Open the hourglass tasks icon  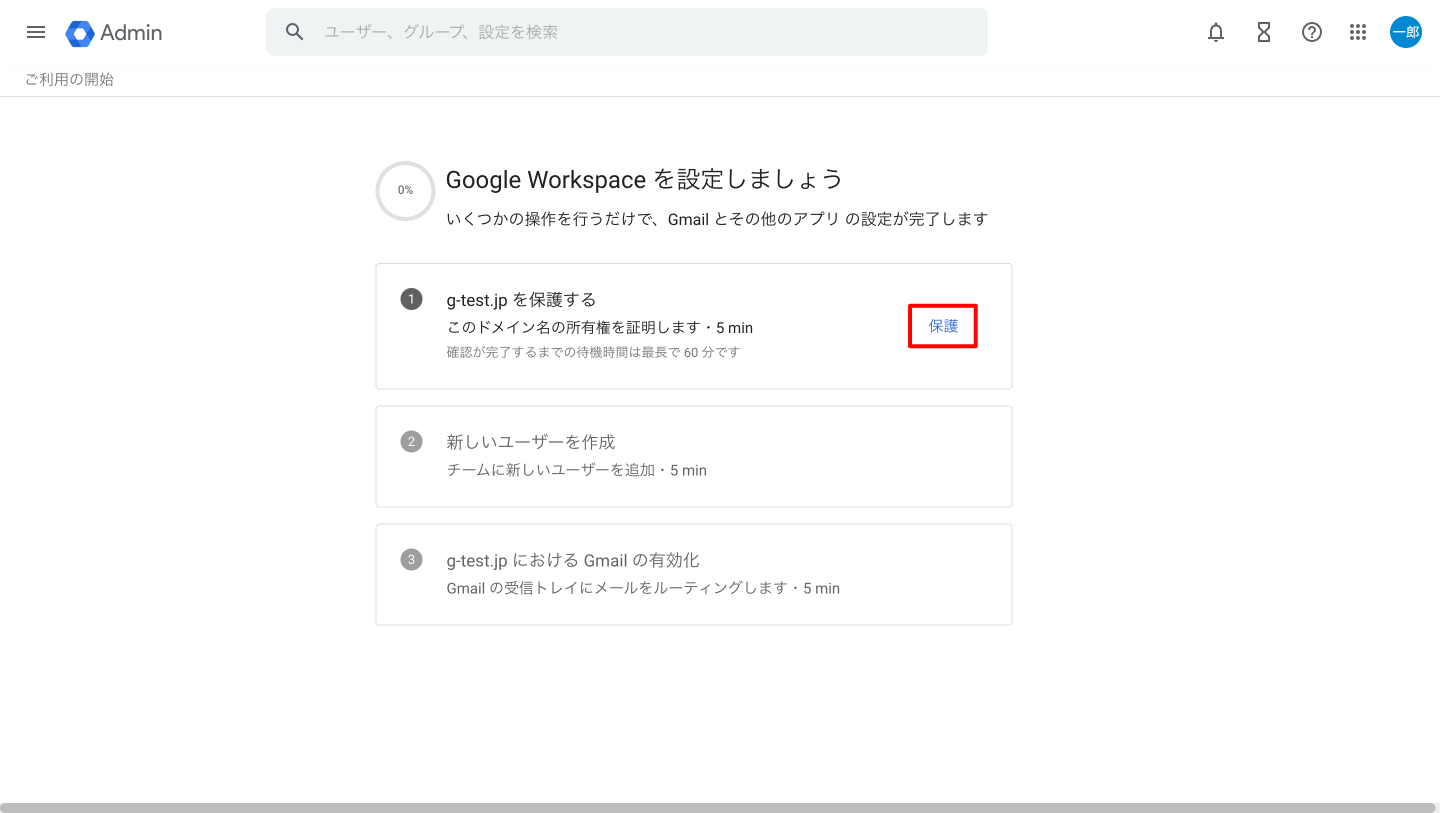pos(1264,32)
